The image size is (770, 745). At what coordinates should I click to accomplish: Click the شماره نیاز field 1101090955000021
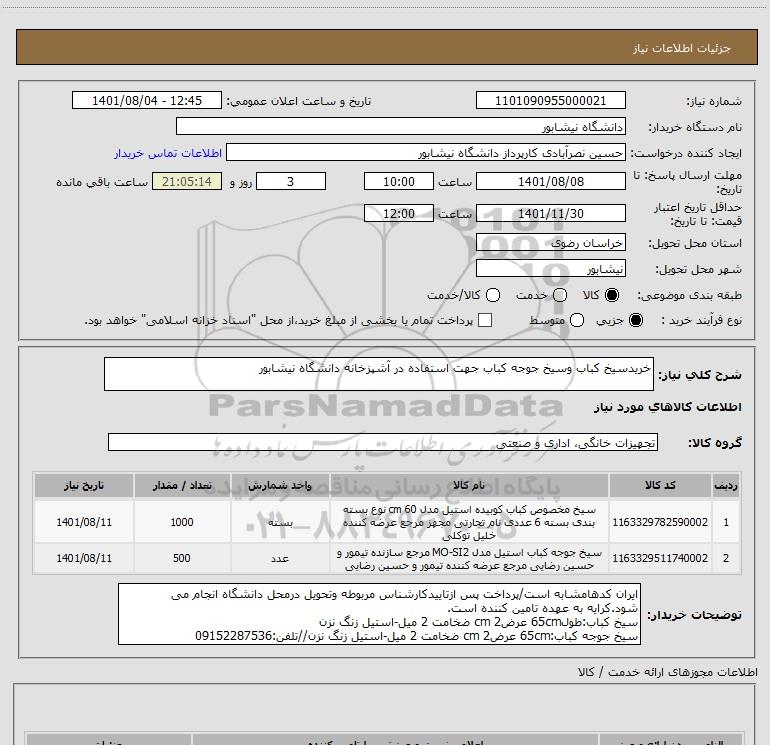(550, 100)
